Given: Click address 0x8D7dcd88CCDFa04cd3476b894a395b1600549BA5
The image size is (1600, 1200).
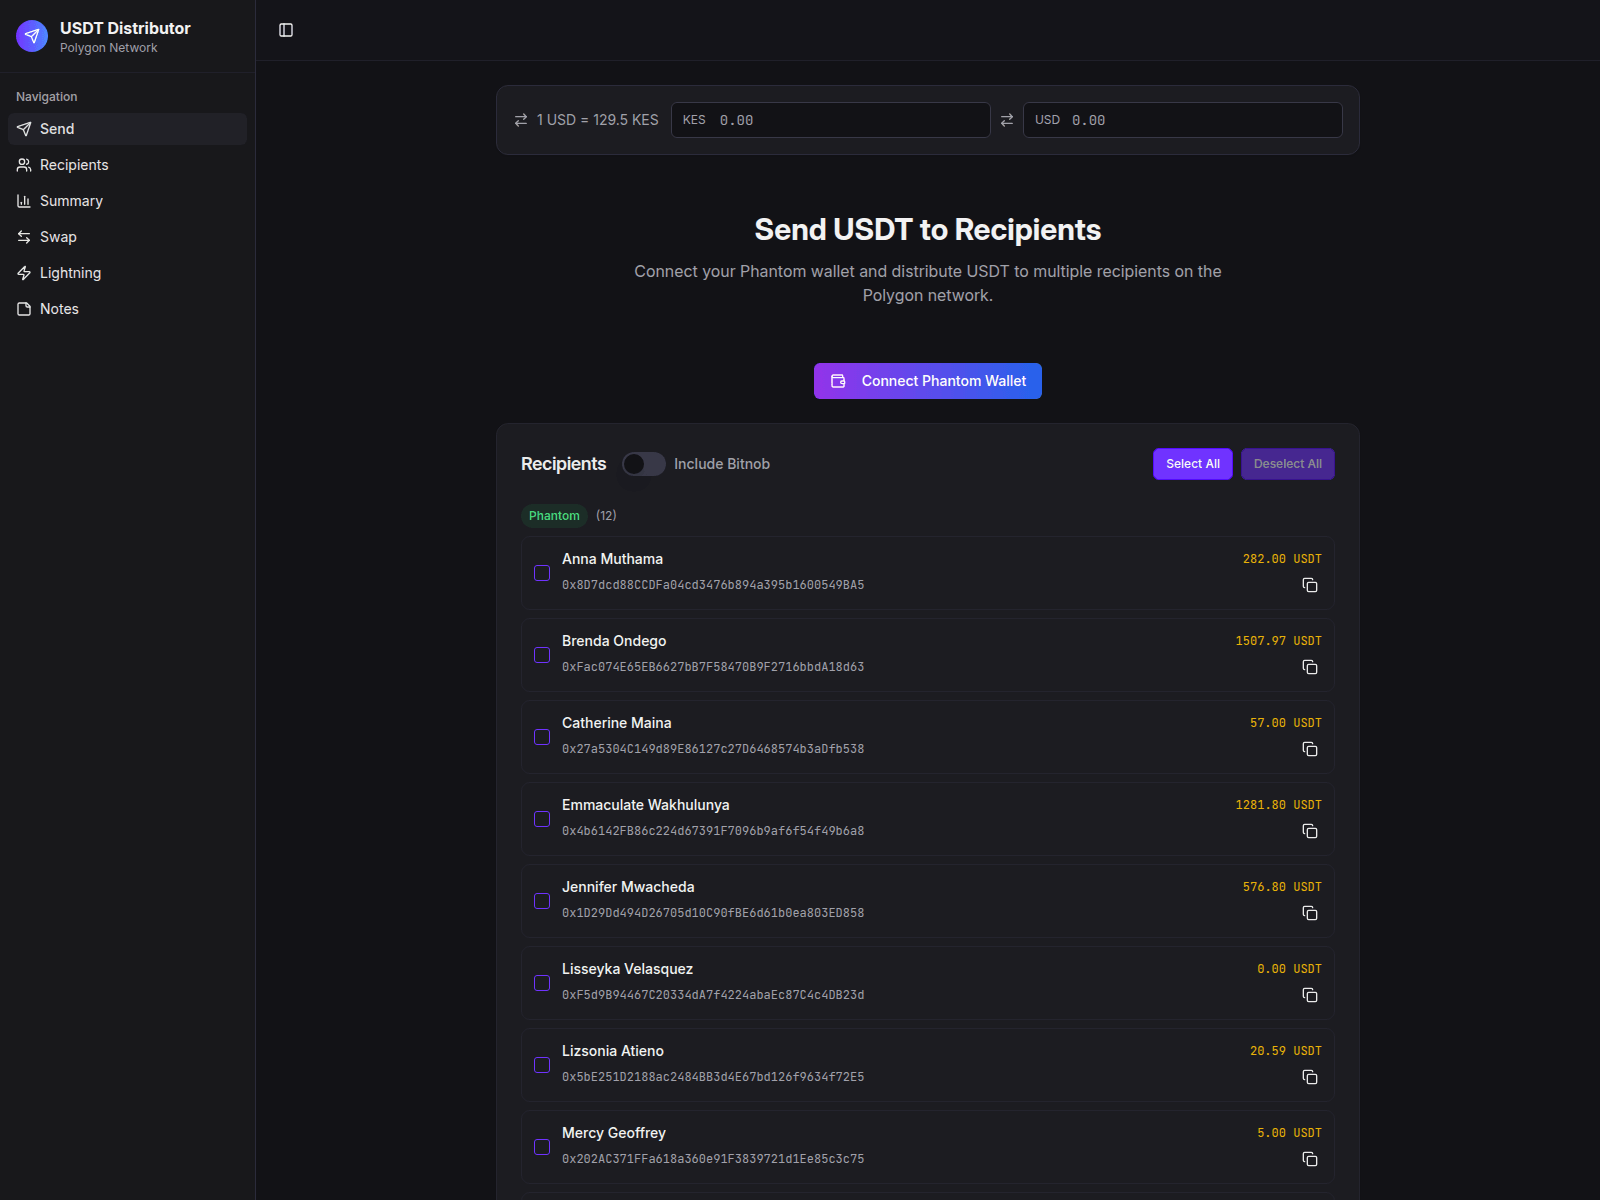Looking at the screenshot, I should pos(713,585).
